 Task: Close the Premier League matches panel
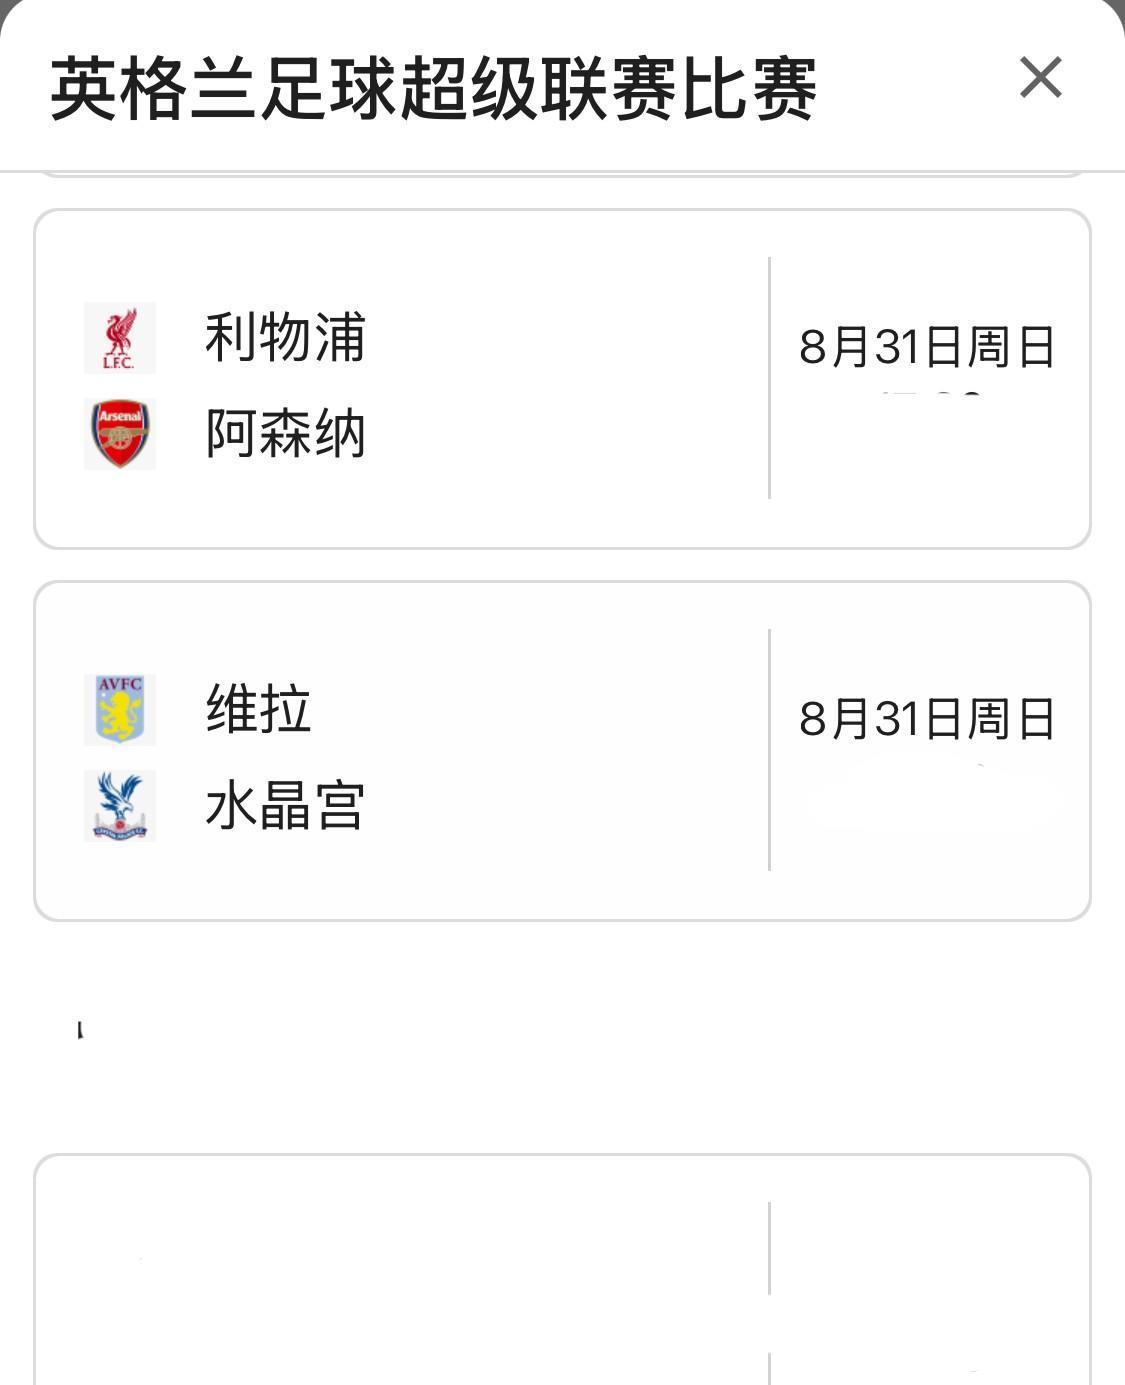click(1040, 78)
